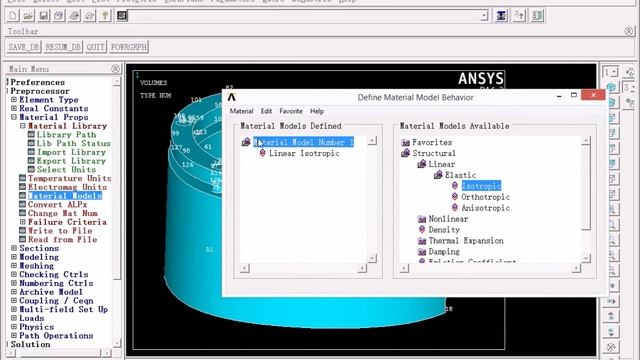Open the Edit menu in dialog
The width and height of the screenshot is (640, 360).
tap(266, 111)
